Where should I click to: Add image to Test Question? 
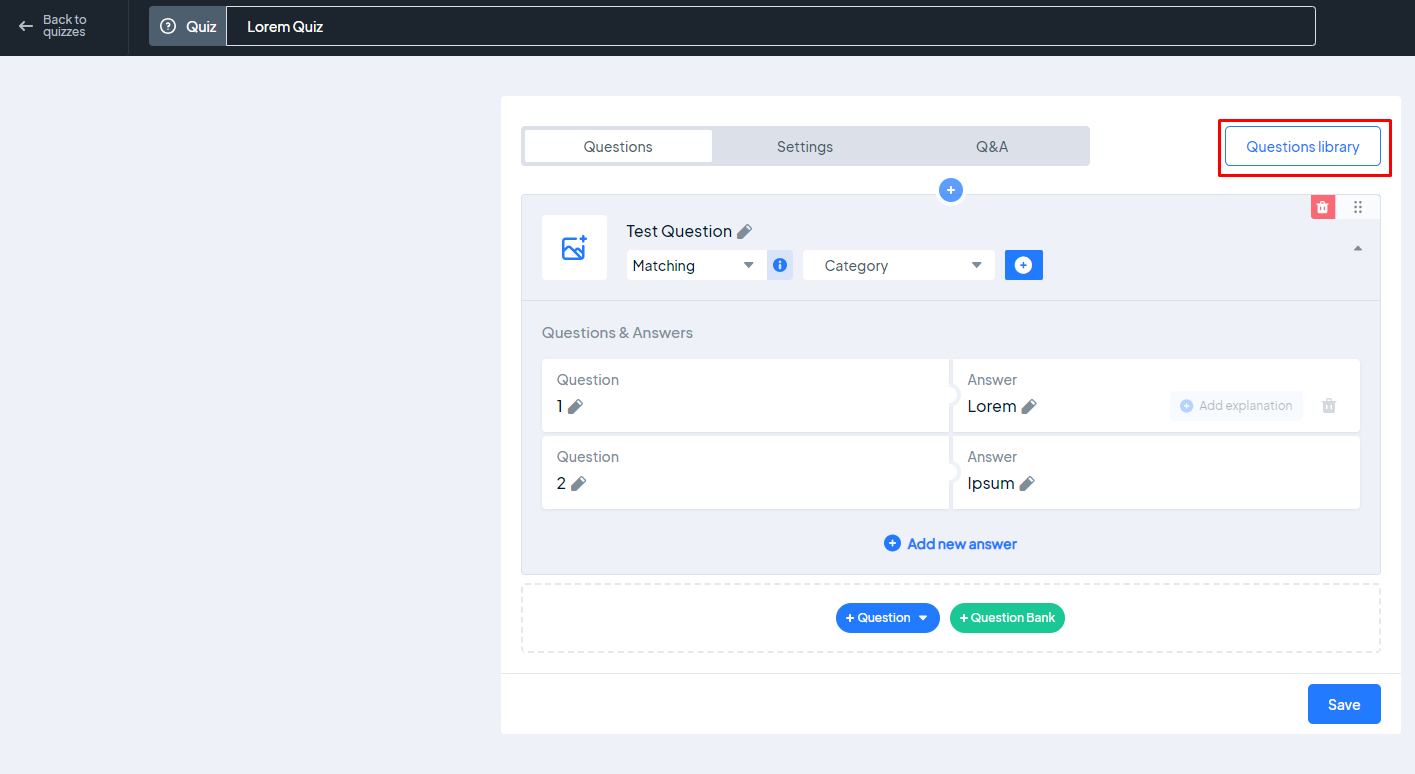coord(574,248)
